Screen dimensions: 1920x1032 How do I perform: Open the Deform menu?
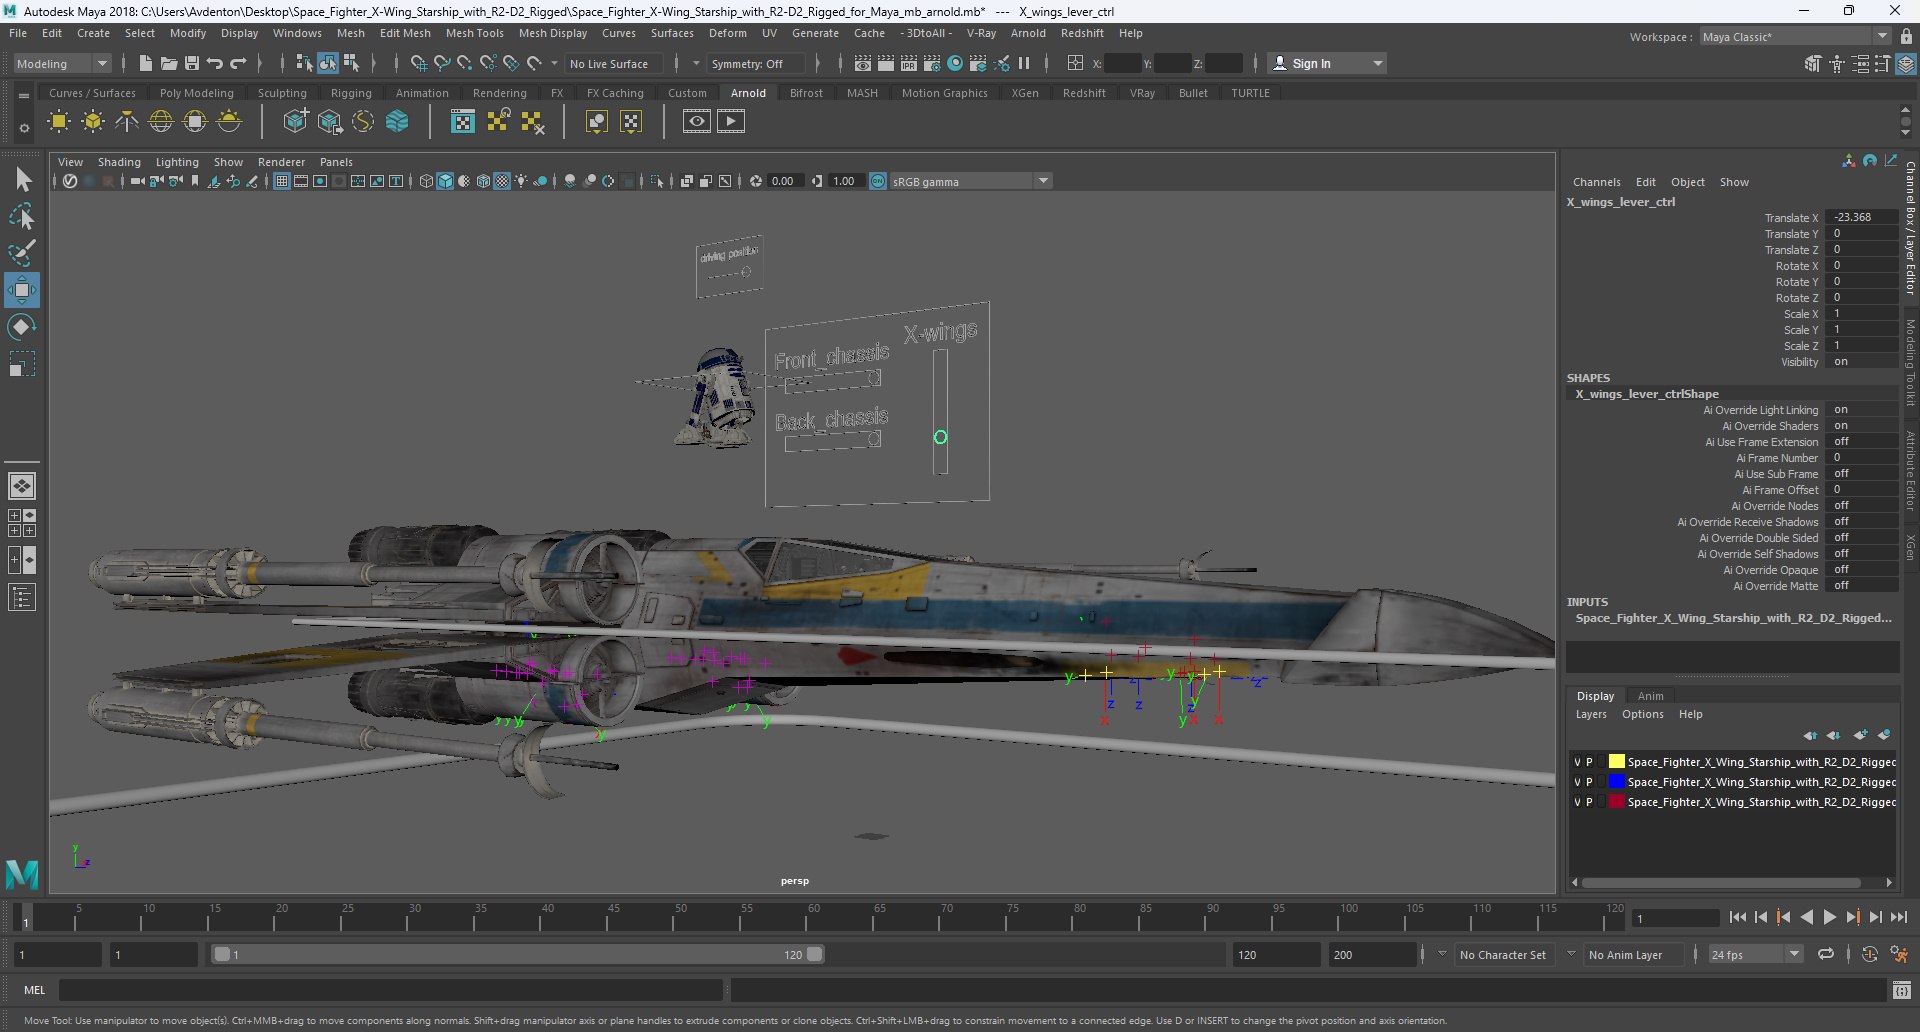(728, 33)
